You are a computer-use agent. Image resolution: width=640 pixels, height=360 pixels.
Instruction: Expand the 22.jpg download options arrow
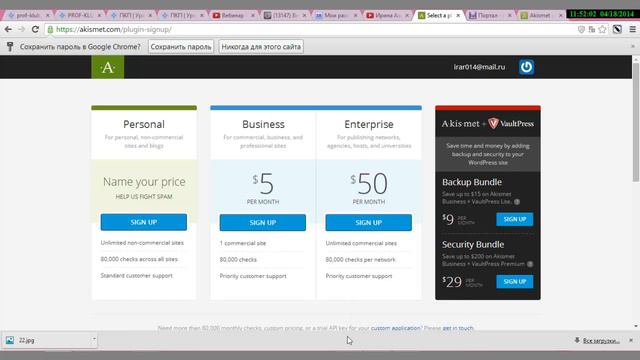pos(94,340)
